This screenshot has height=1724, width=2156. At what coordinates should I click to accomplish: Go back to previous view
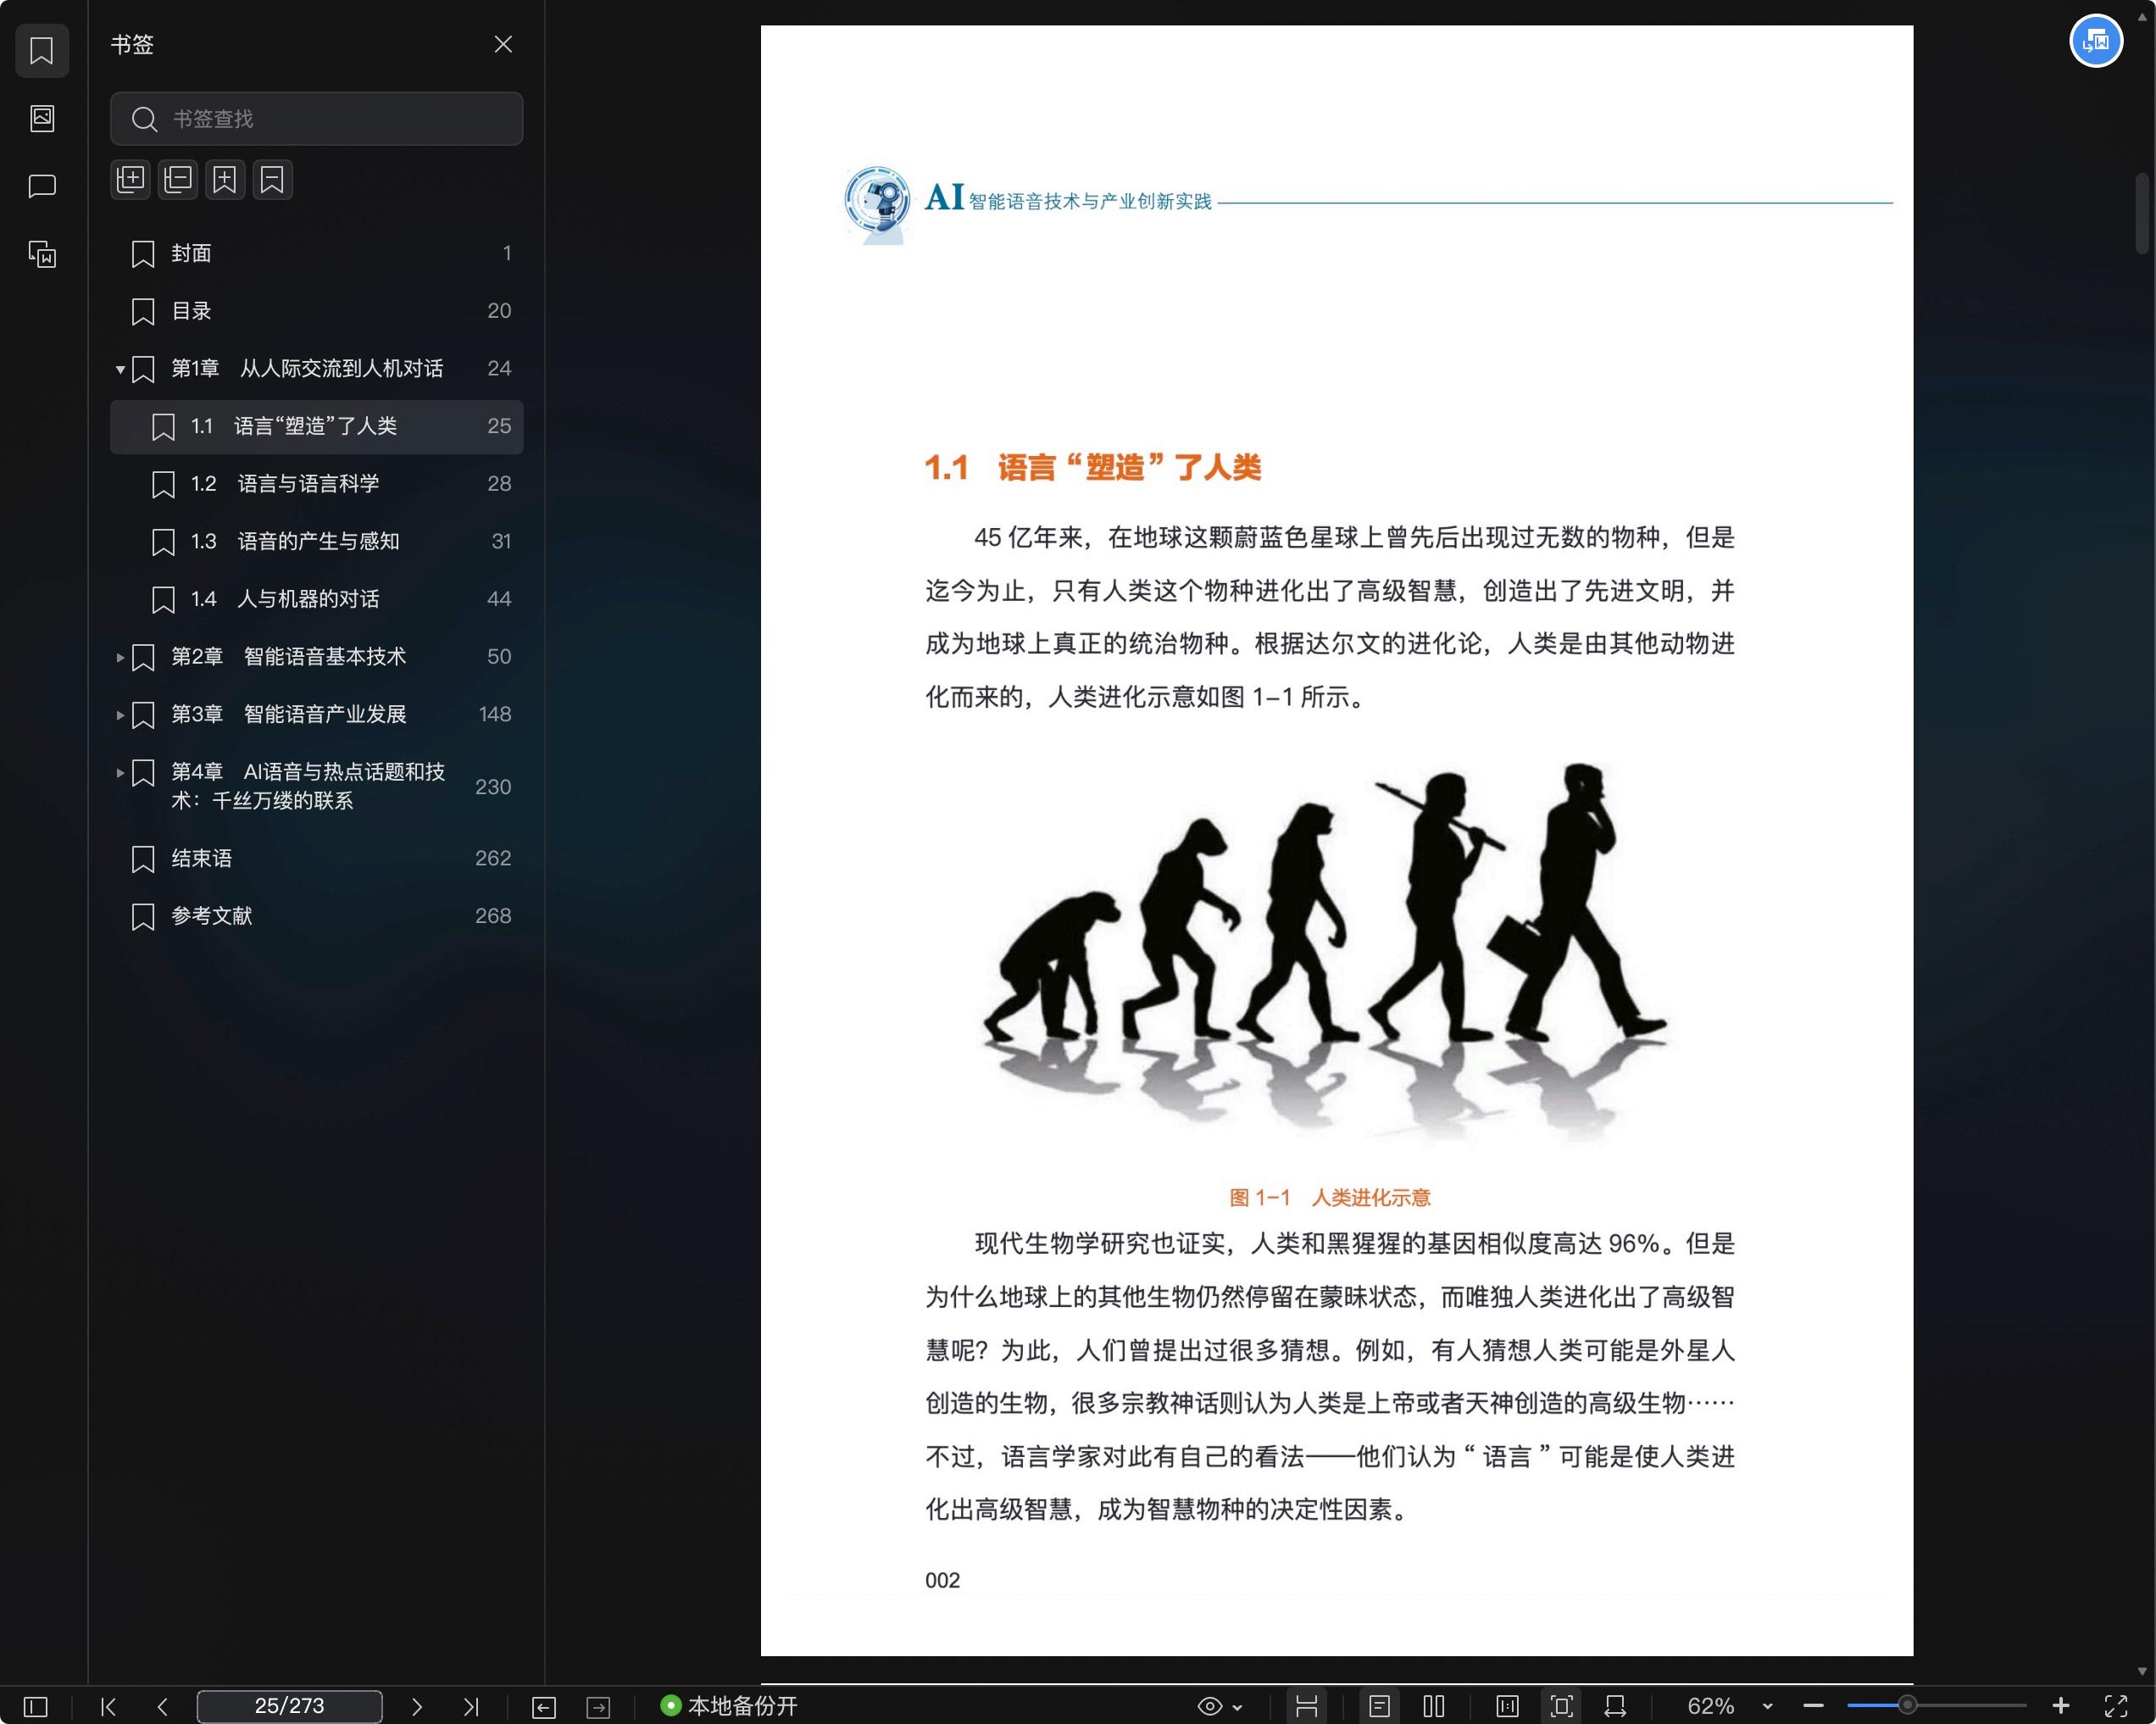point(544,1707)
